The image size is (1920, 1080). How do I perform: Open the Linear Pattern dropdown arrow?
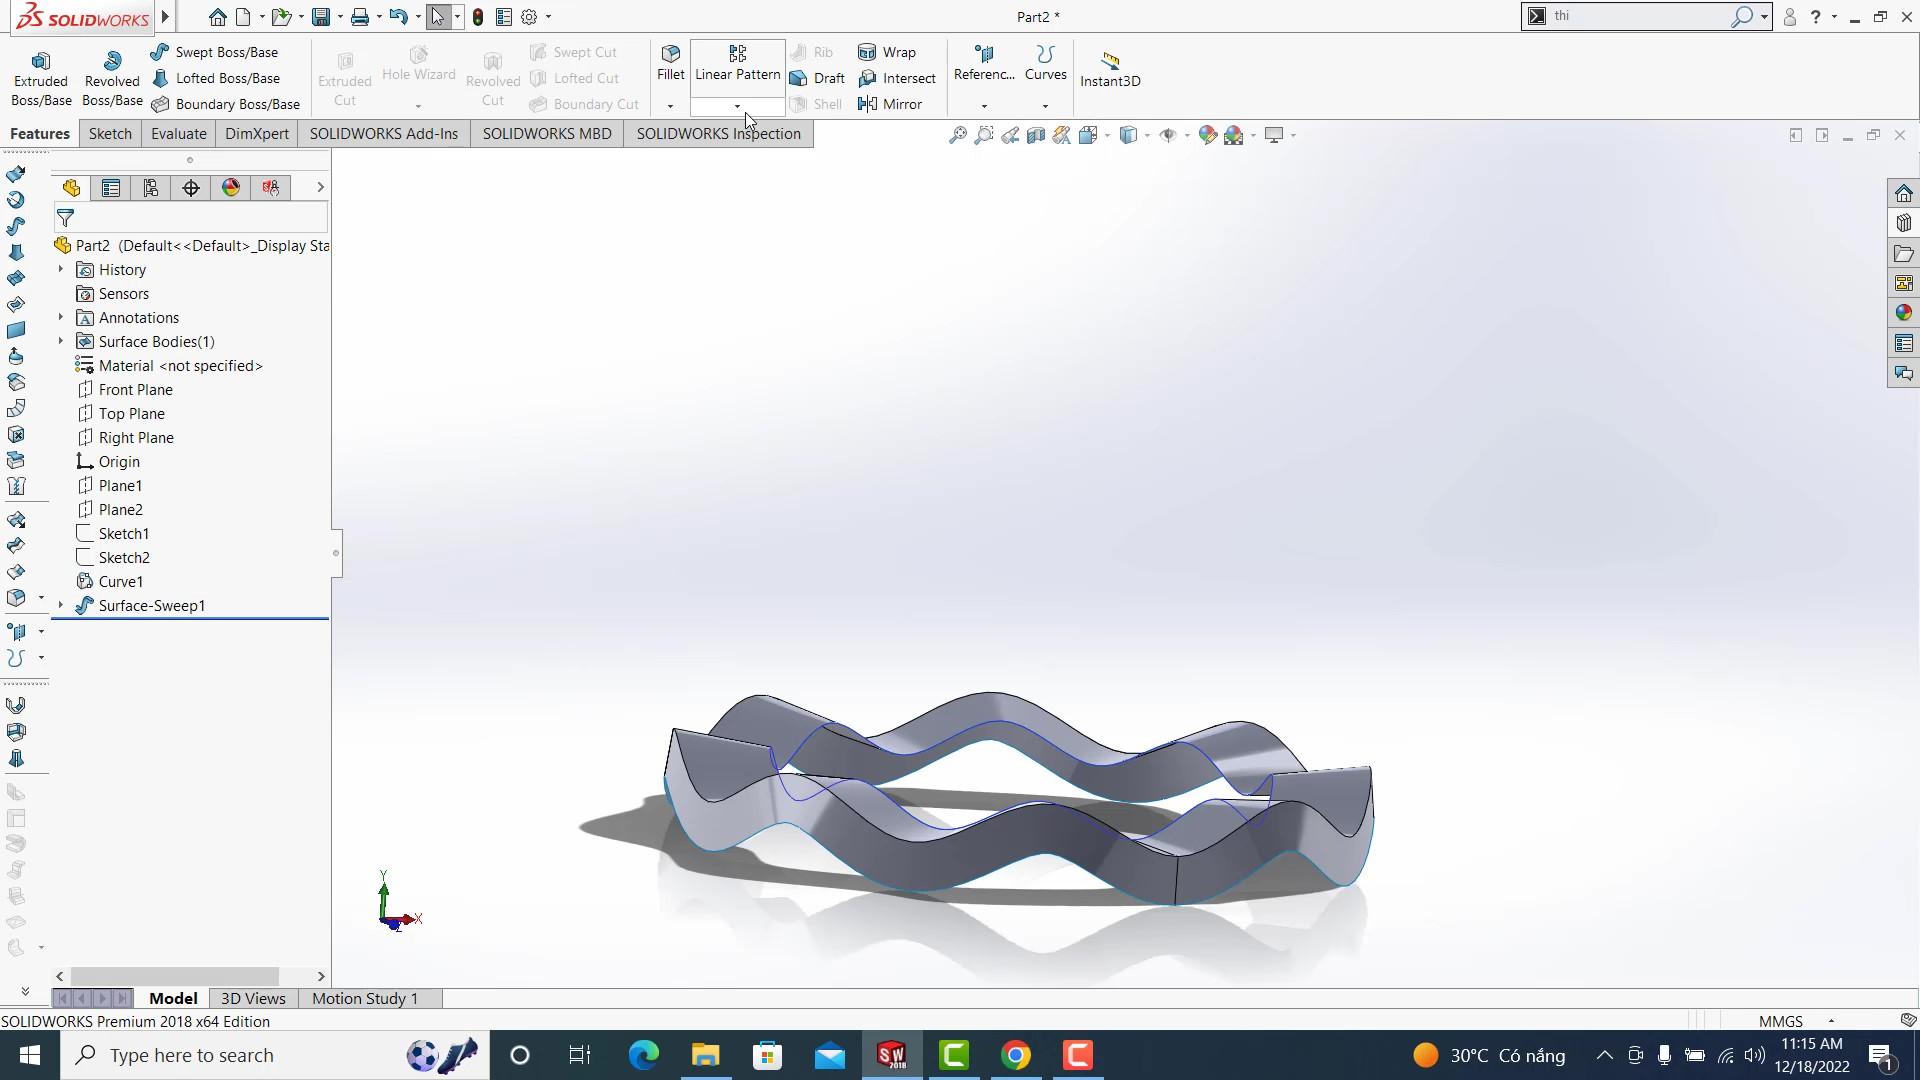pyautogui.click(x=737, y=106)
